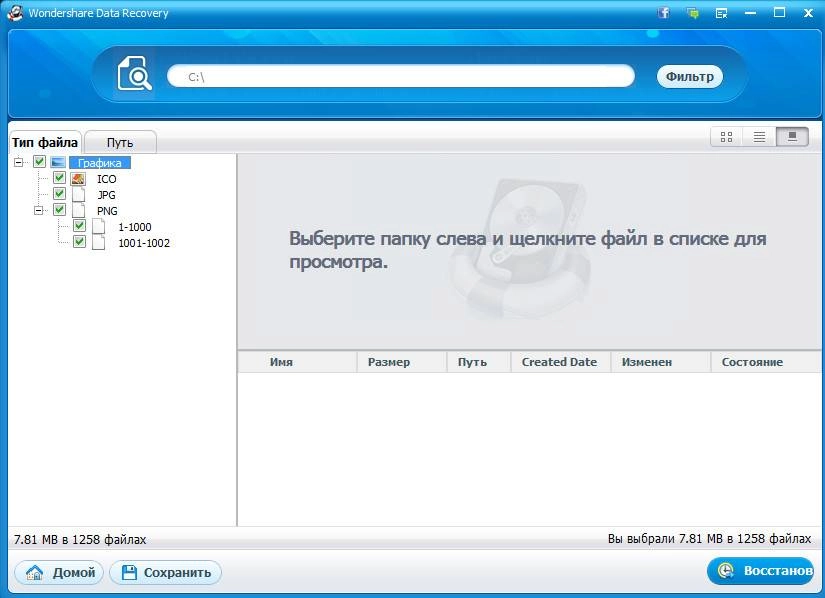Maximize the Data Recovery window
Image resolution: width=825 pixels, height=598 pixels.
(x=779, y=13)
